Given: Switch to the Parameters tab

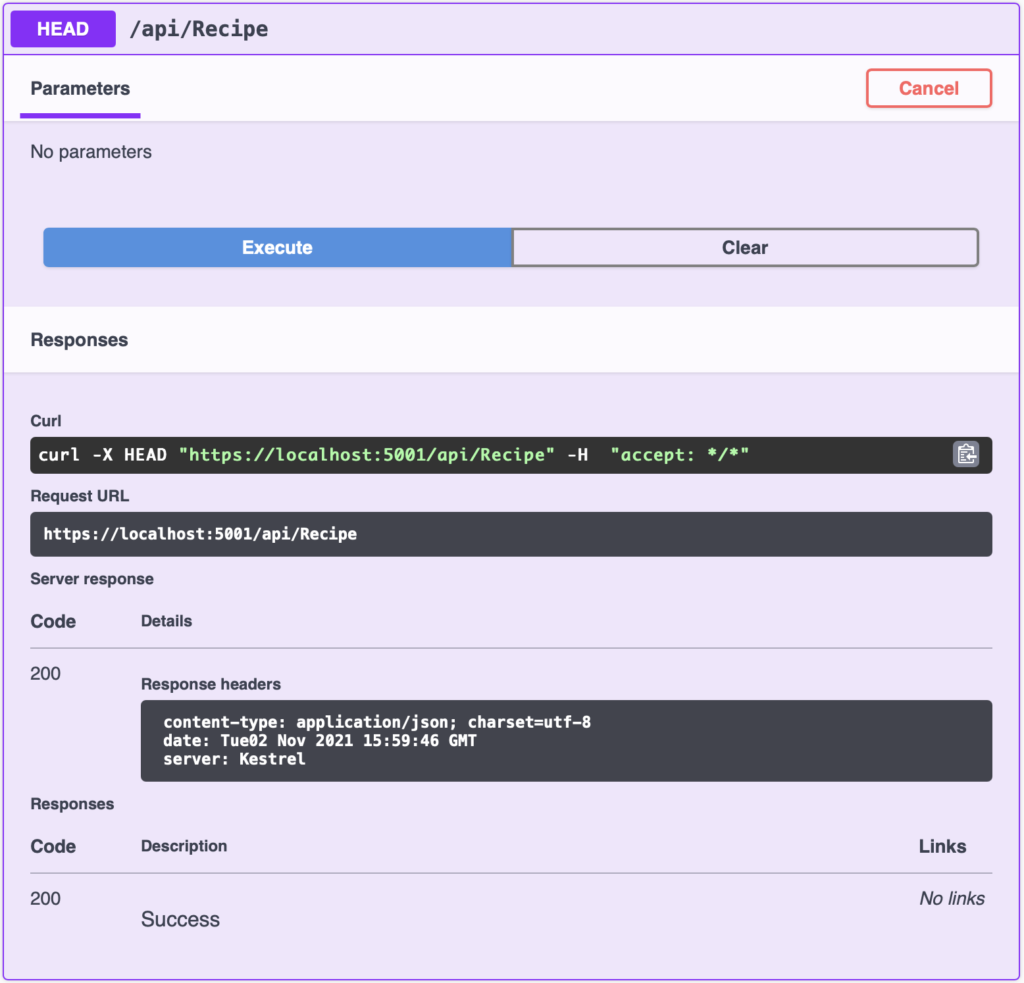Looking at the screenshot, I should point(79,88).
